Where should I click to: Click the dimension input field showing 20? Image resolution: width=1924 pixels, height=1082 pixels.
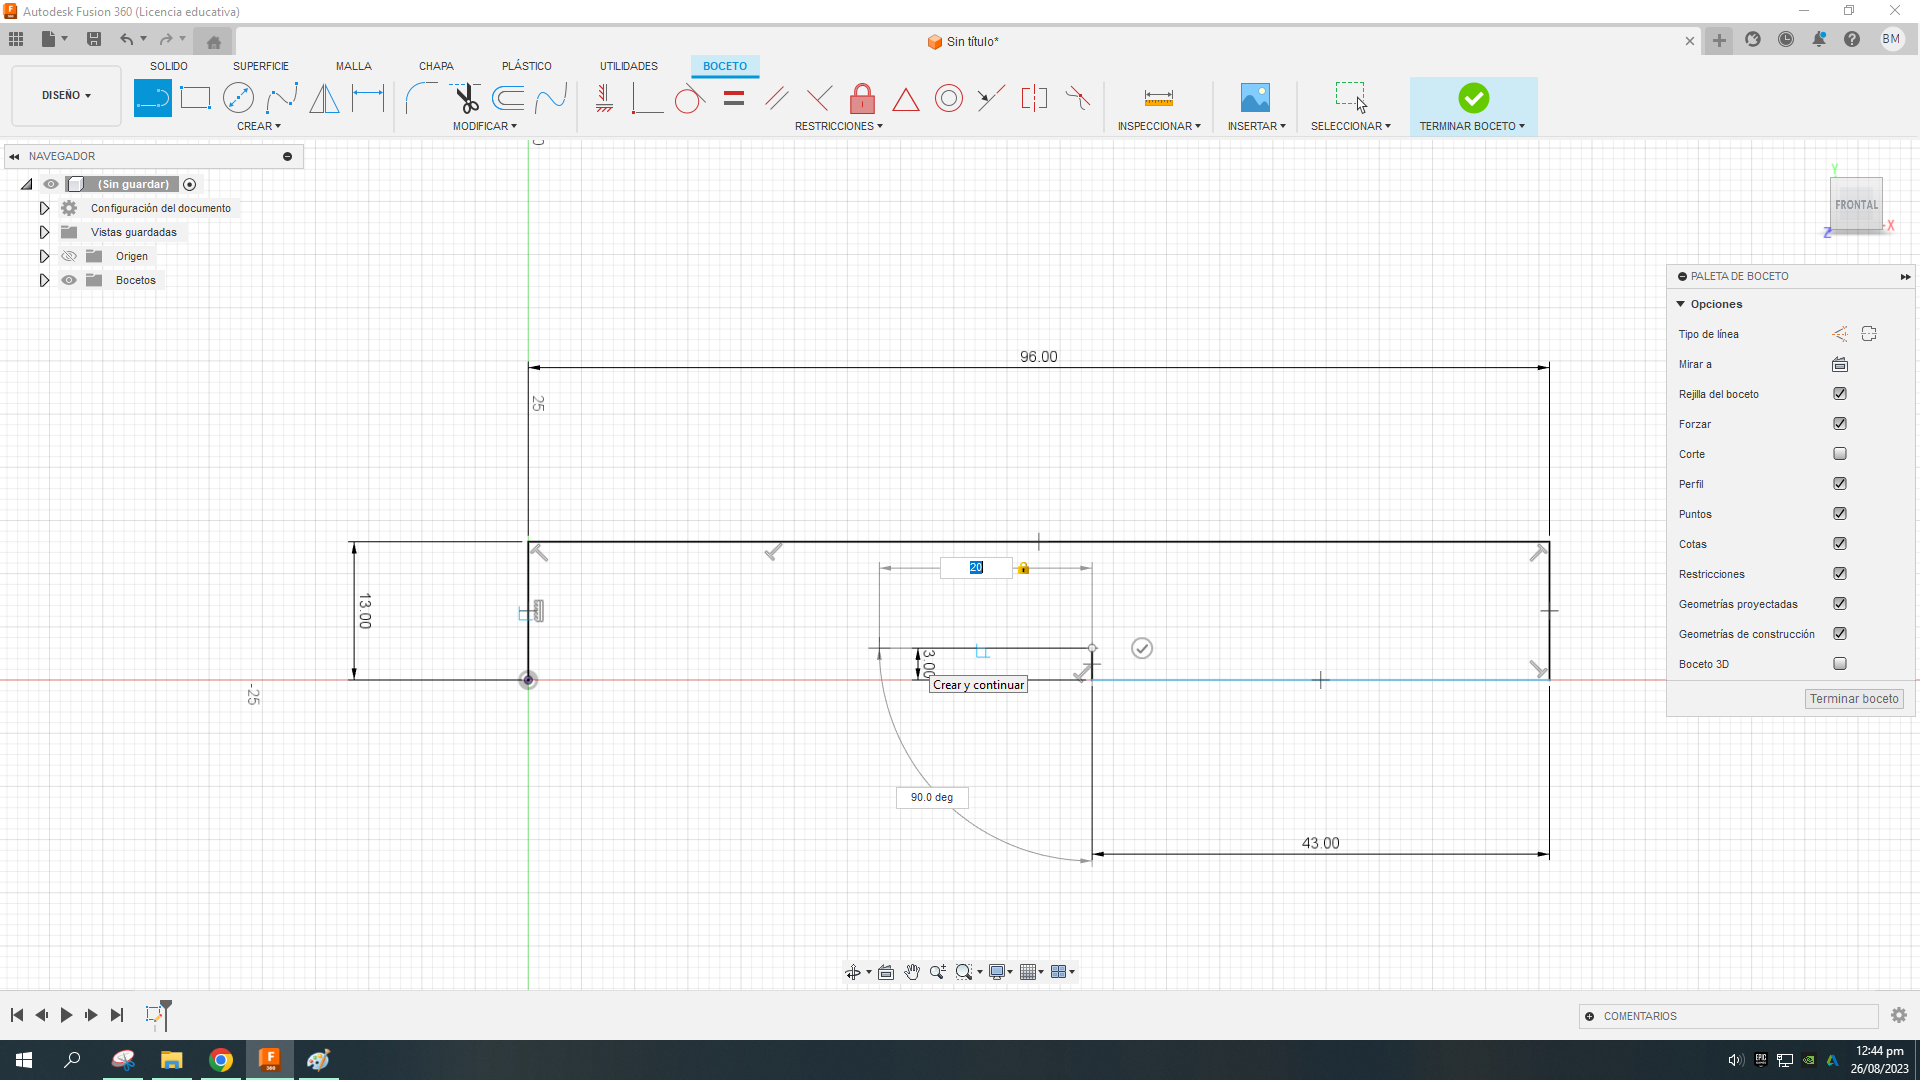[977, 568]
